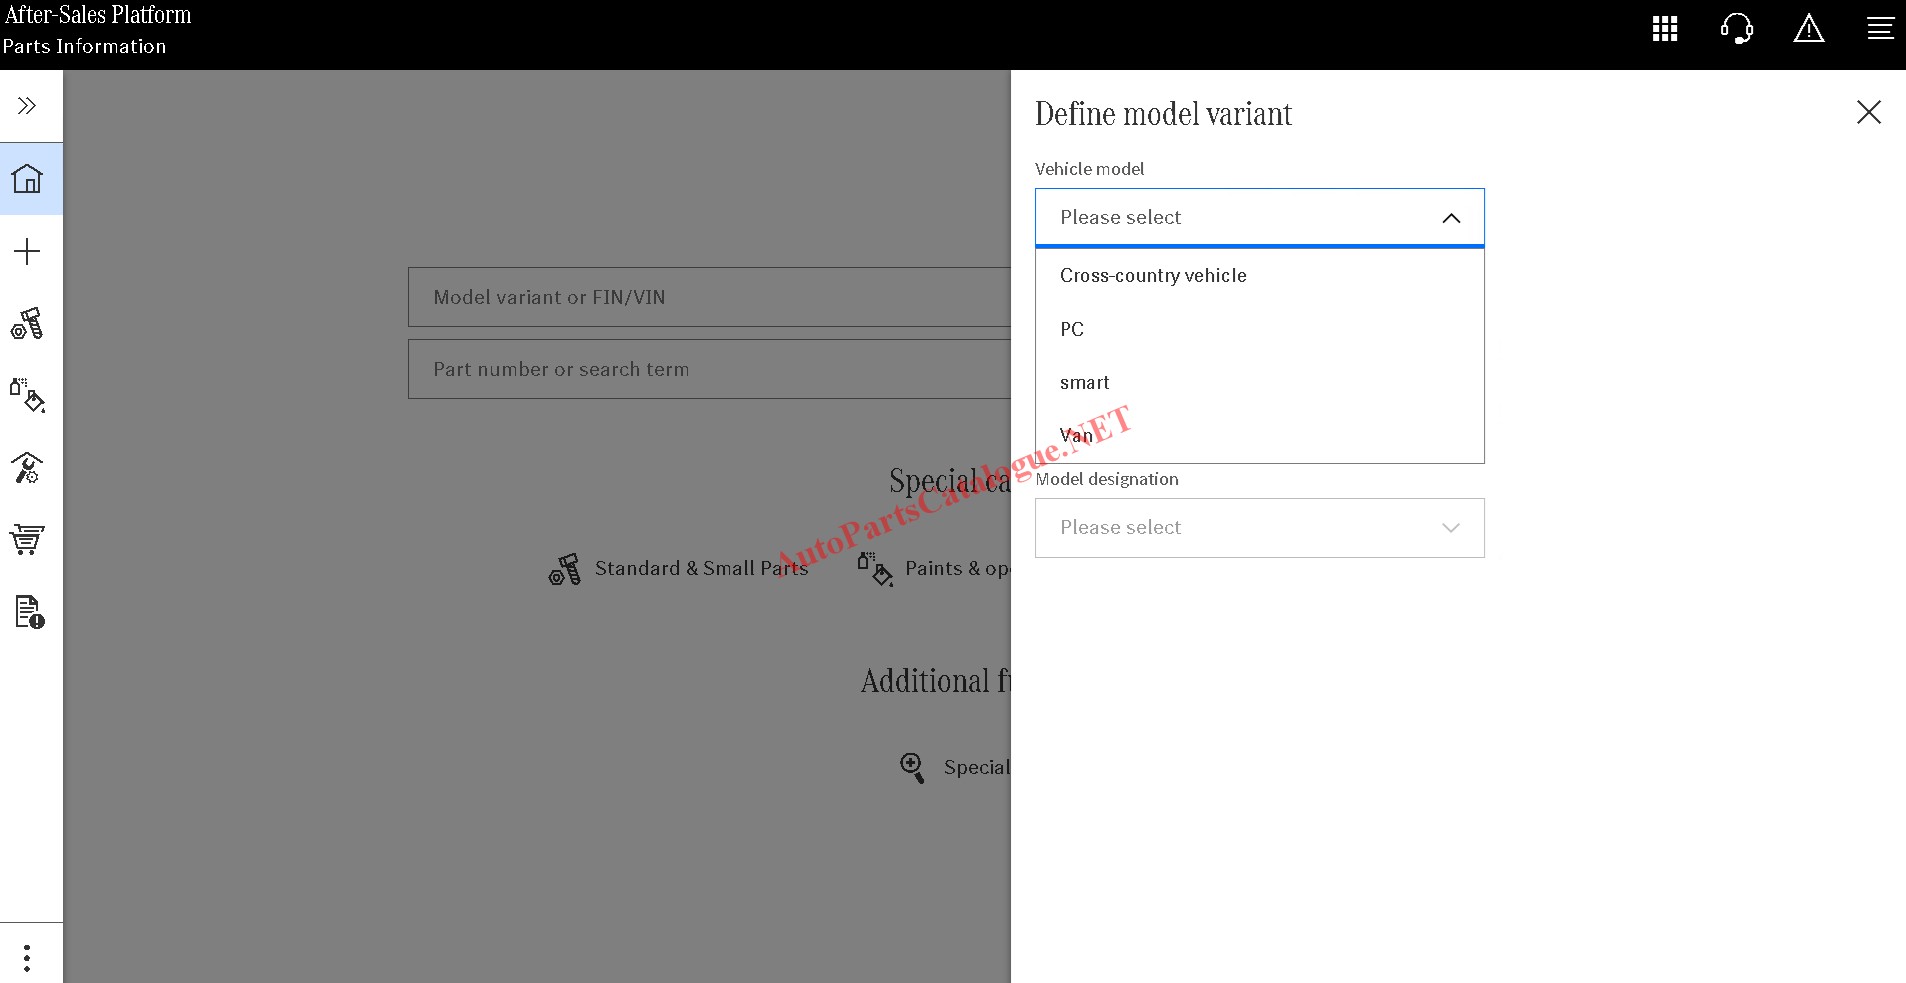Open the hamburger menu in header
The height and width of the screenshot is (983, 1906).
pyautogui.click(x=1880, y=29)
